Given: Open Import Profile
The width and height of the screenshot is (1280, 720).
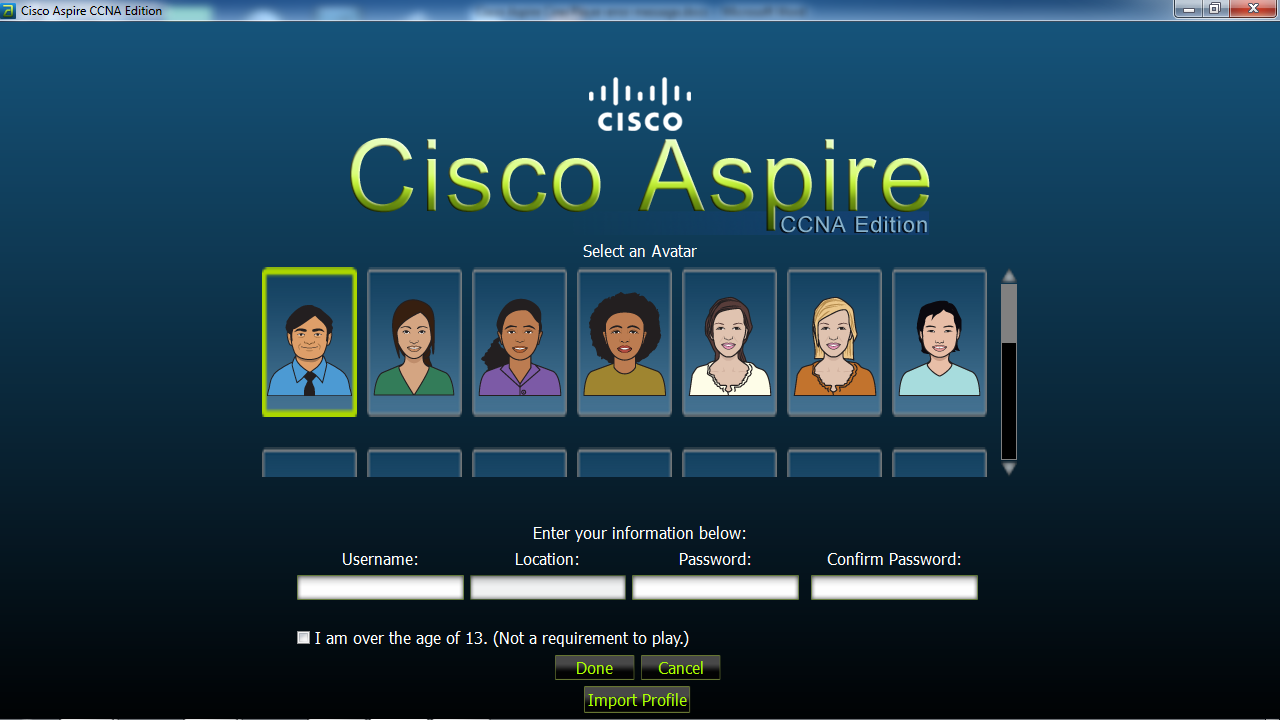Looking at the screenshot, I should (637, 700).
